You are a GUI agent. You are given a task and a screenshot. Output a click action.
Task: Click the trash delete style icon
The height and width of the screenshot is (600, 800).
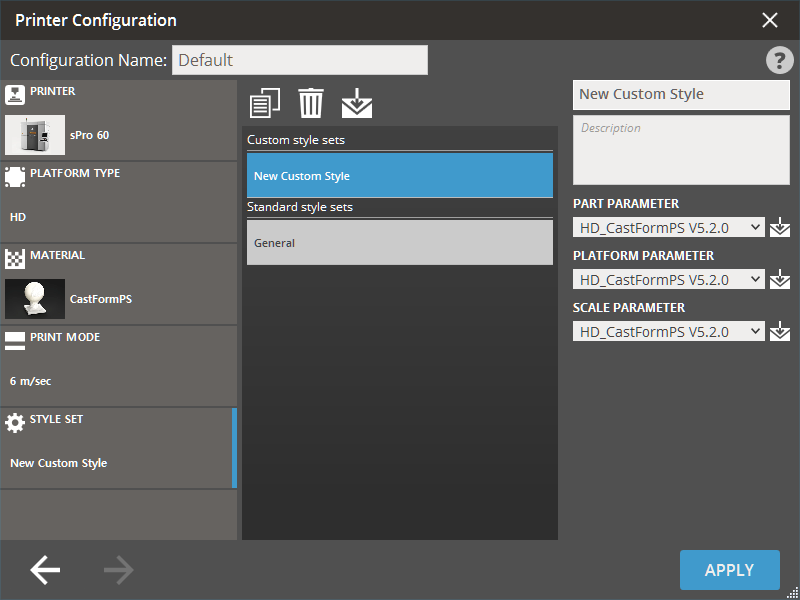coord(311,103)
